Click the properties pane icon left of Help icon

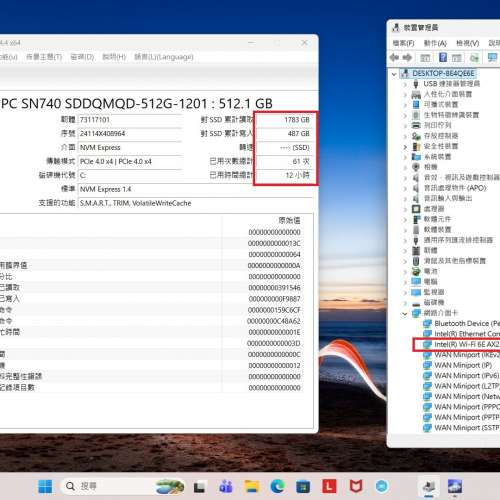pyautogui.click(x=425, y=58)
